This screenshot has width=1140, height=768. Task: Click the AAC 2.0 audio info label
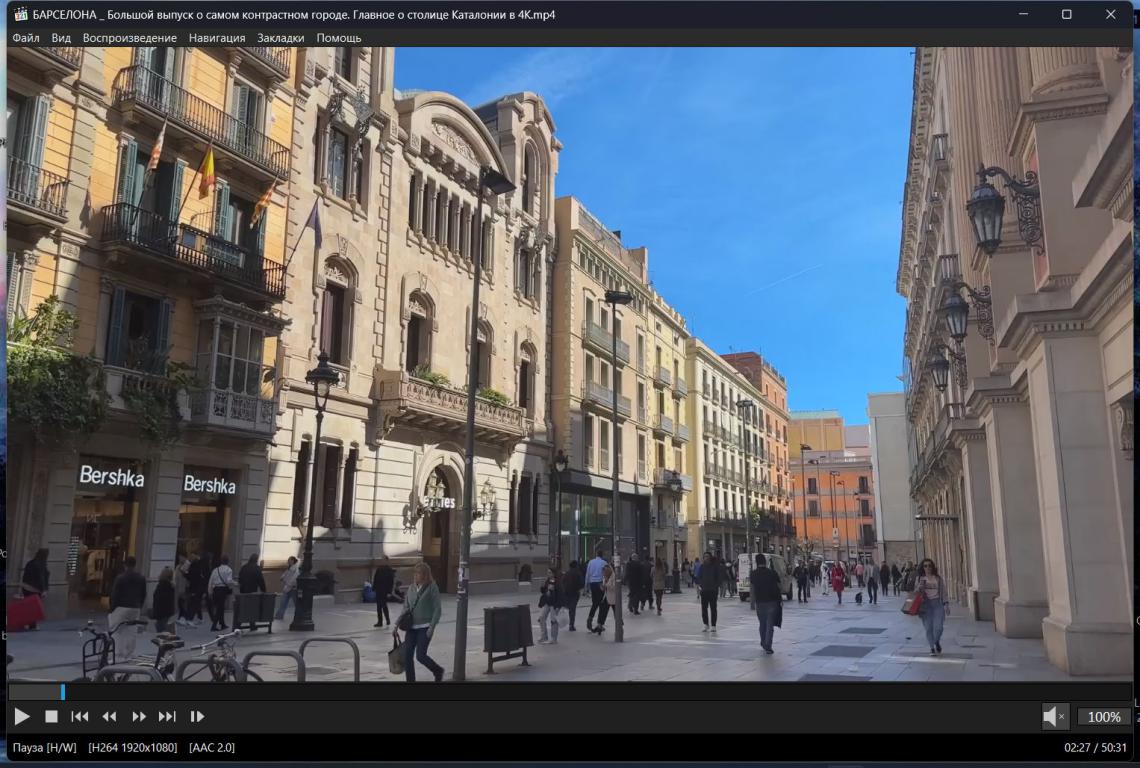tap(211, 747)
